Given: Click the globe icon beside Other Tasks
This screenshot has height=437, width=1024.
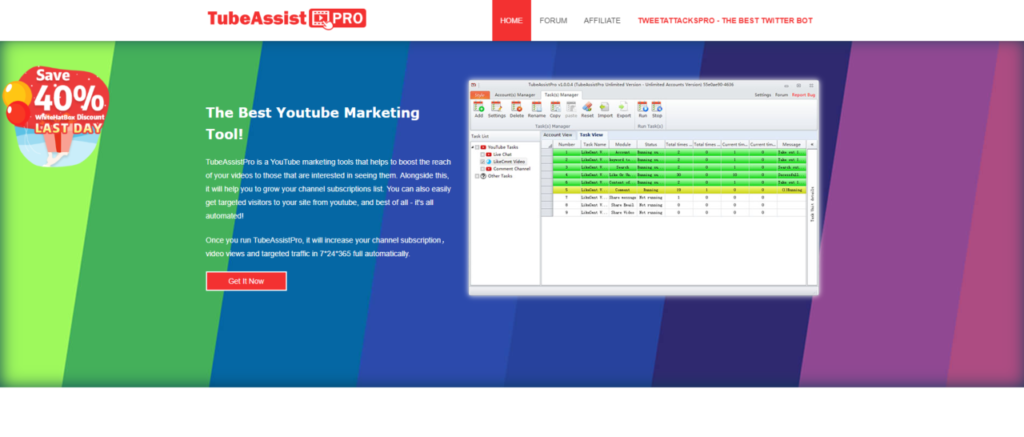Looking at the screenshot, I should [483, 176].
